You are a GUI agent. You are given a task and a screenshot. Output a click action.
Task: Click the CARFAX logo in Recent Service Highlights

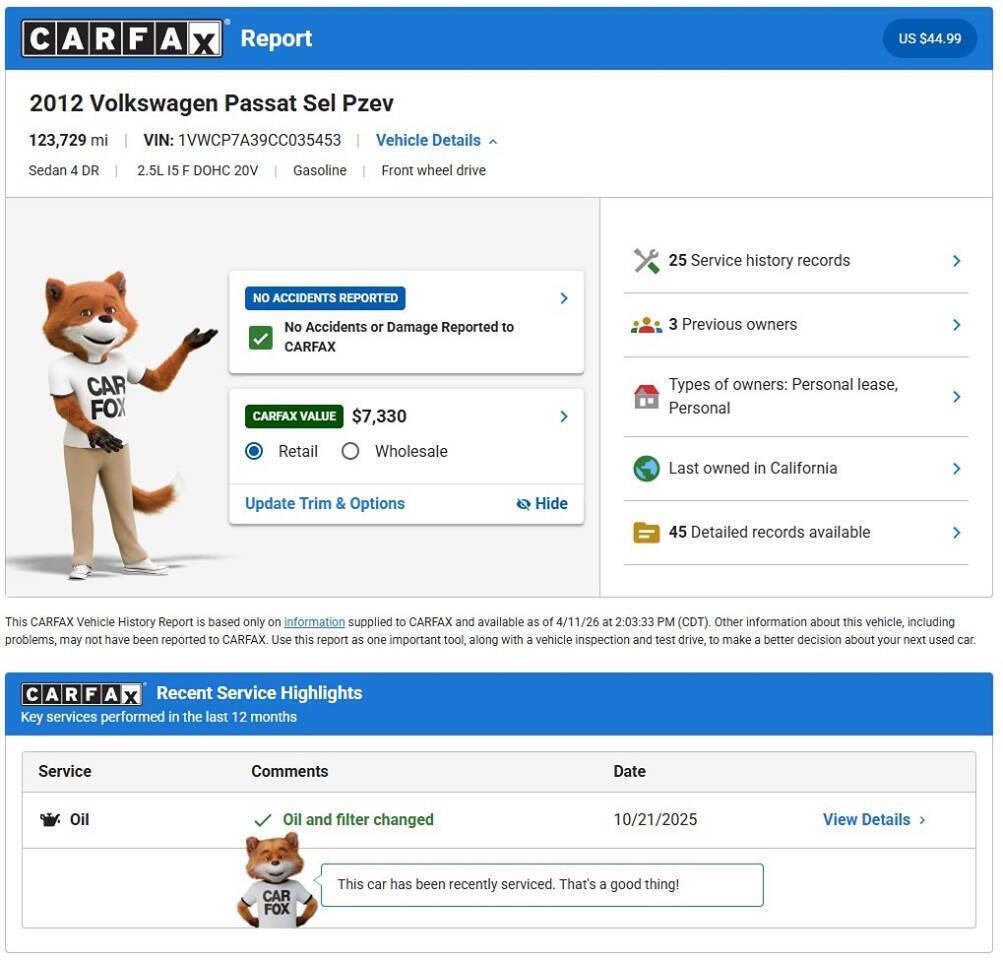pyautogui.click(x=82, y=694)
